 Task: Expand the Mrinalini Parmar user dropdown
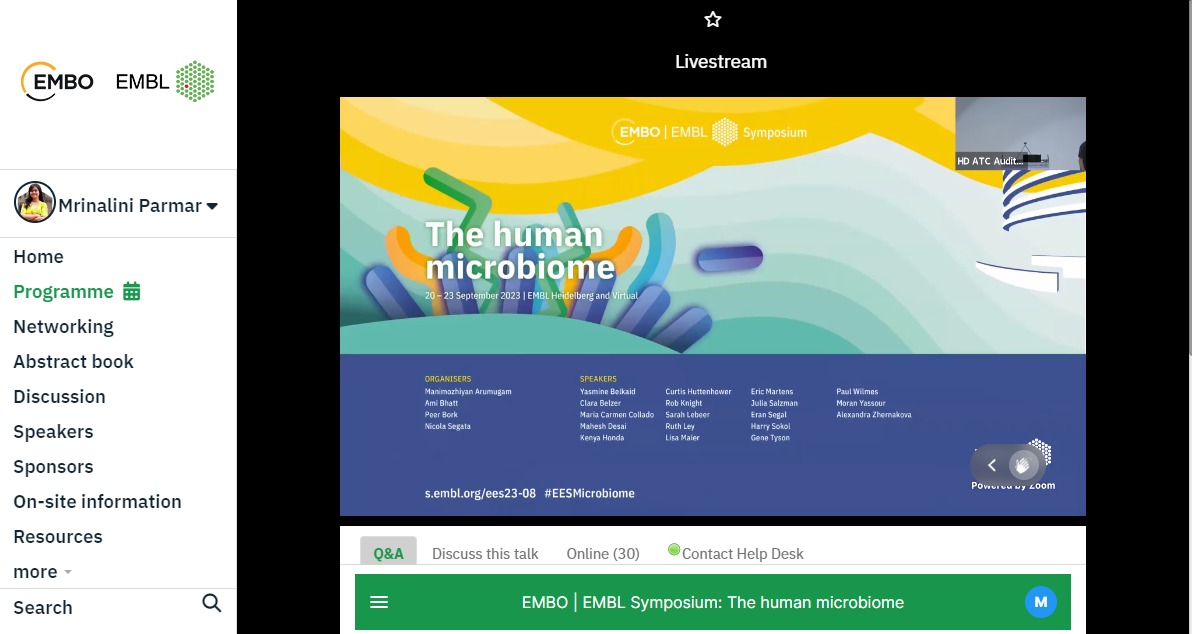pos(212,206)
